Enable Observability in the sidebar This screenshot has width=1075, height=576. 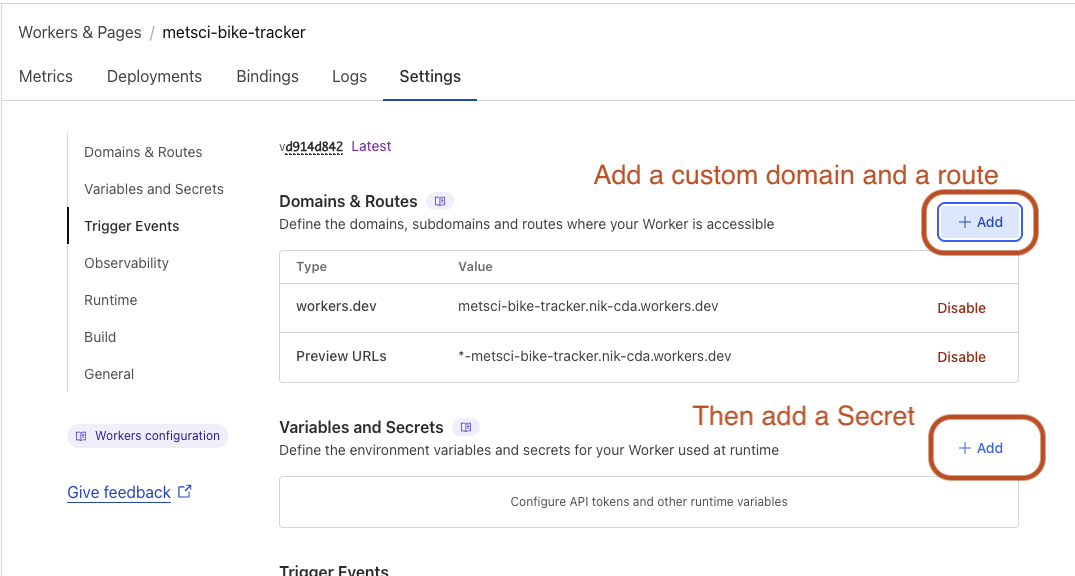126,263
